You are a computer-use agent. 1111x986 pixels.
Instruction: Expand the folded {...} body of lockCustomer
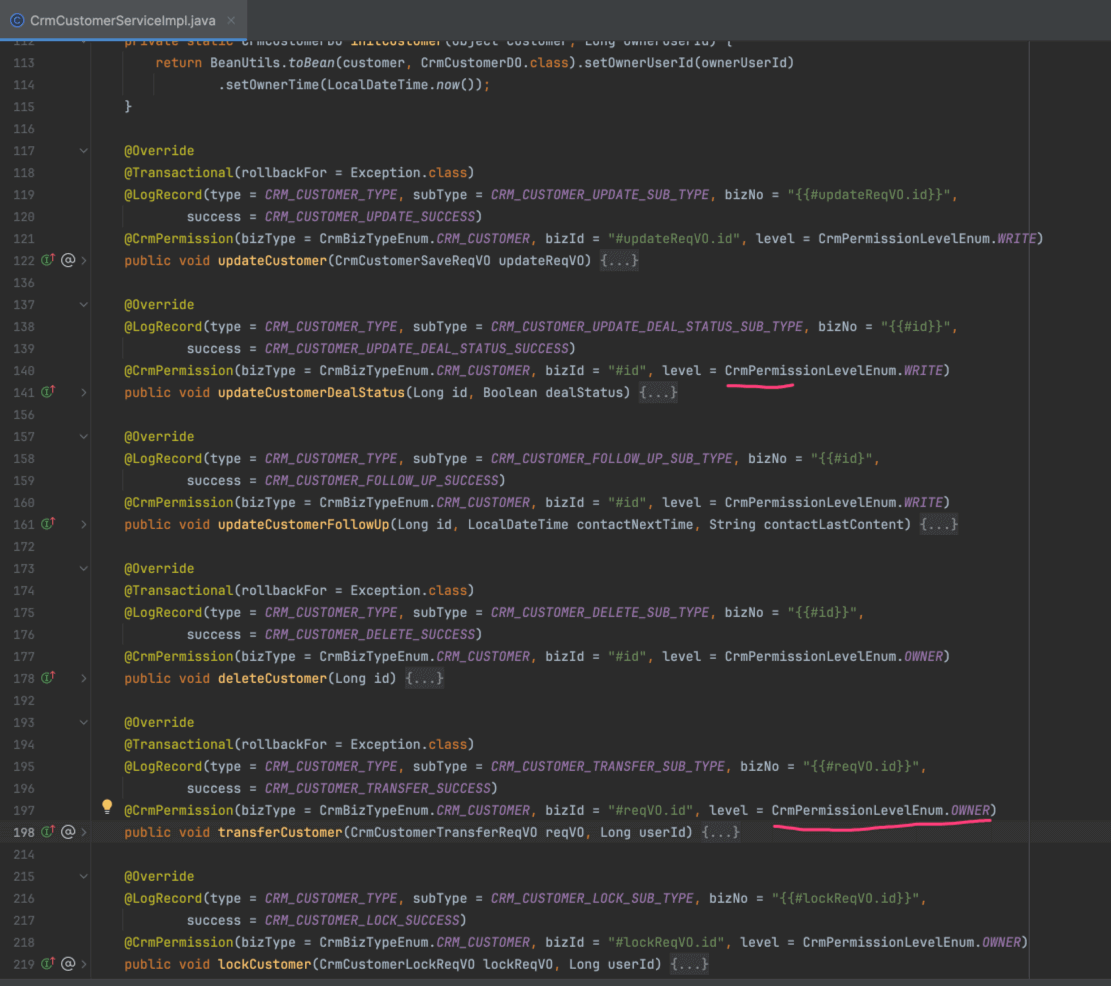point(689,965)
